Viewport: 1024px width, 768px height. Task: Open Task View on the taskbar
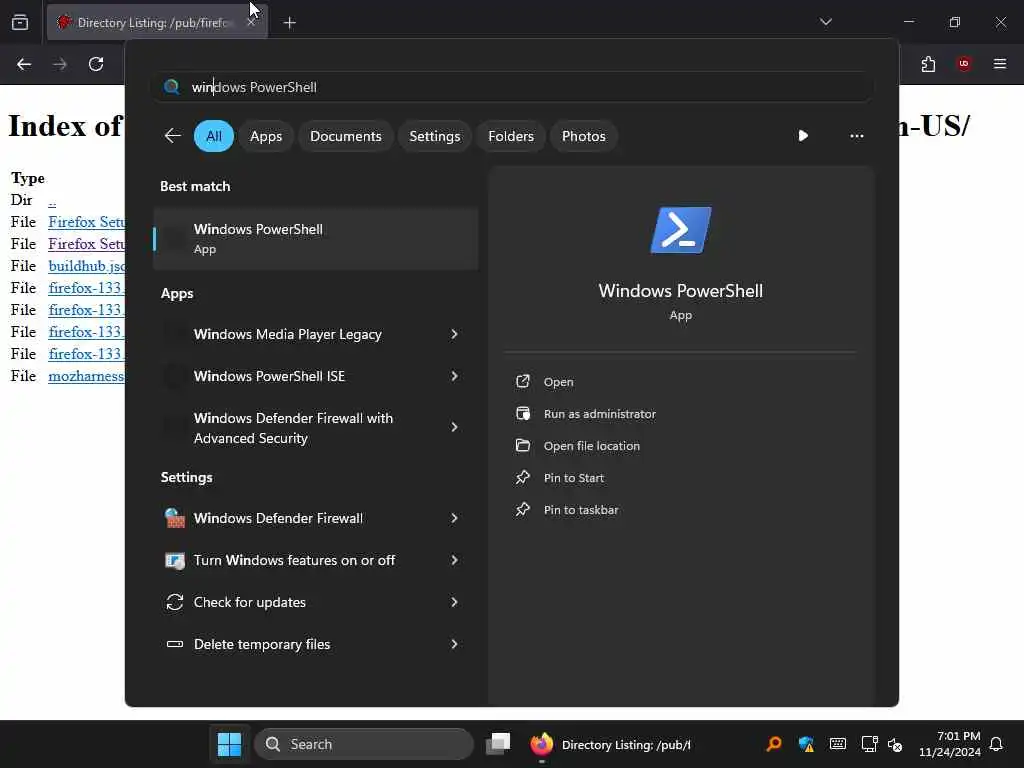(x=498, y=744)
